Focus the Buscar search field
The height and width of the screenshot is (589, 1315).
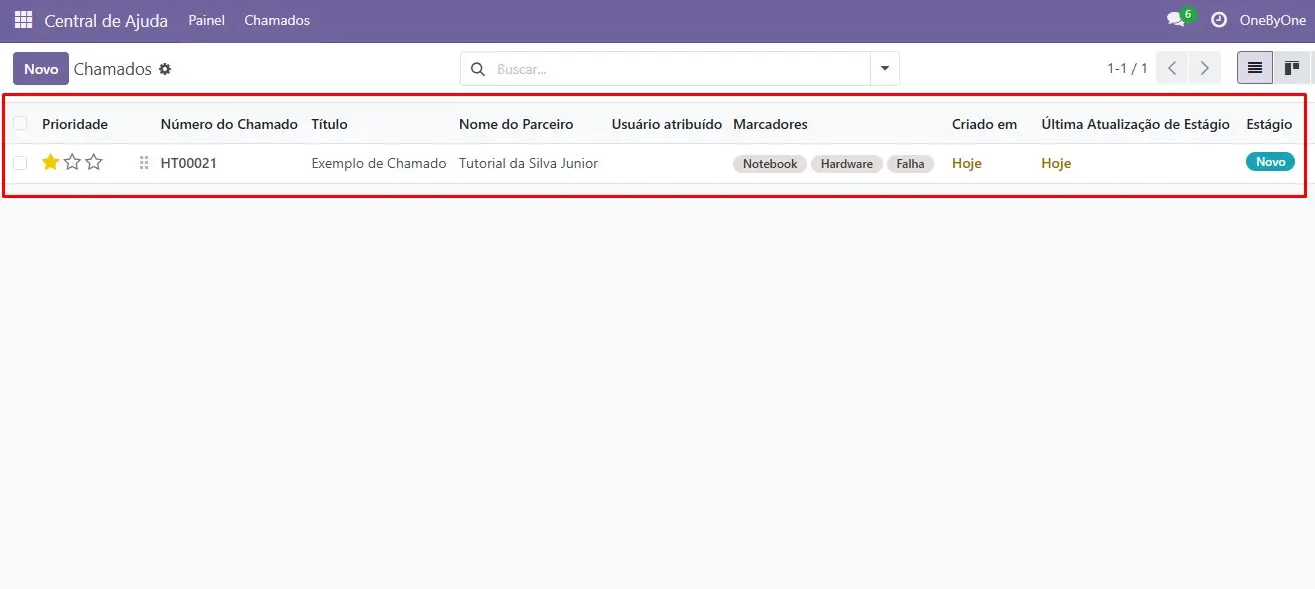pos(680,69)
